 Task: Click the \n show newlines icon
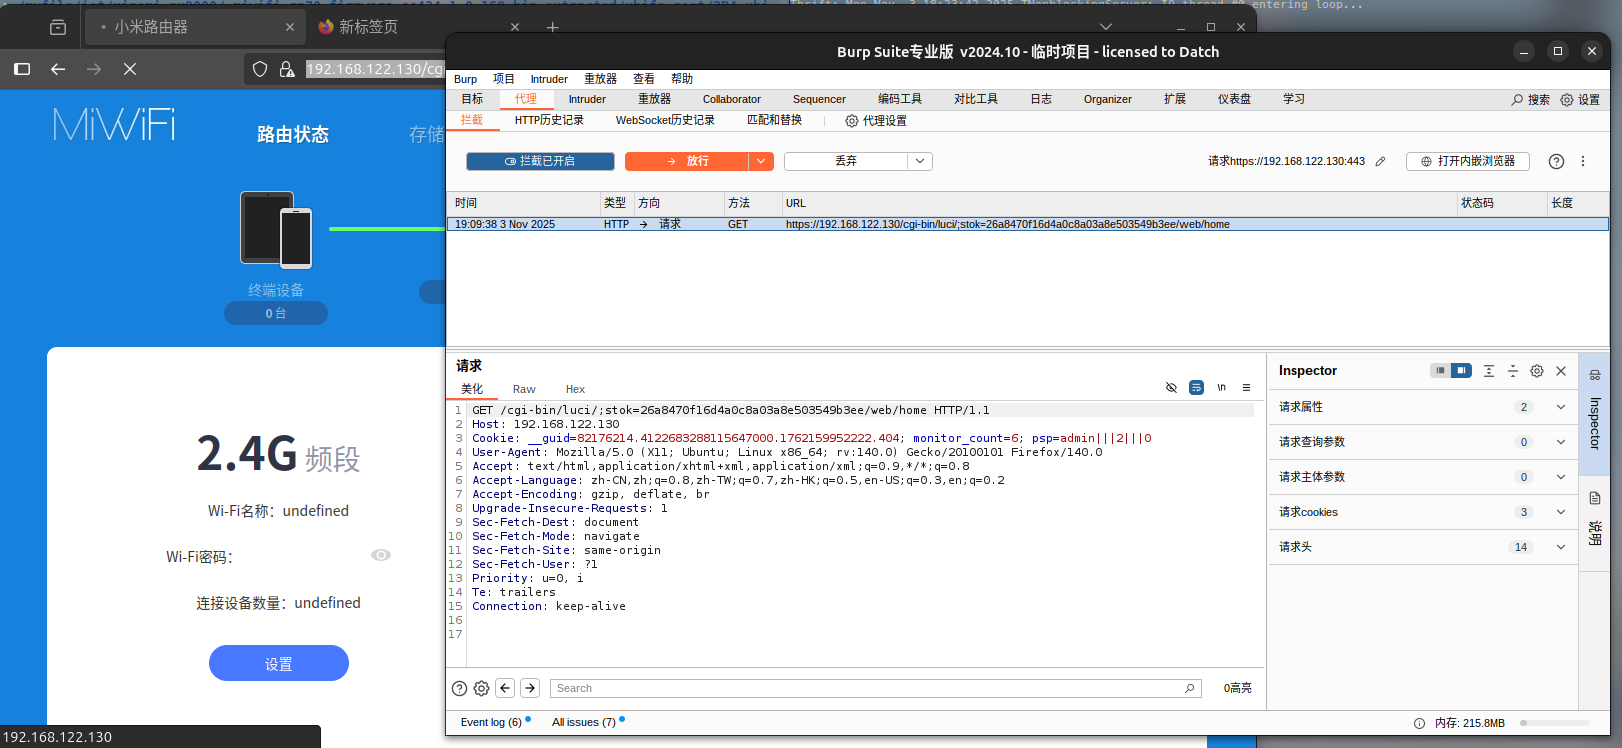click(1221, 388)
